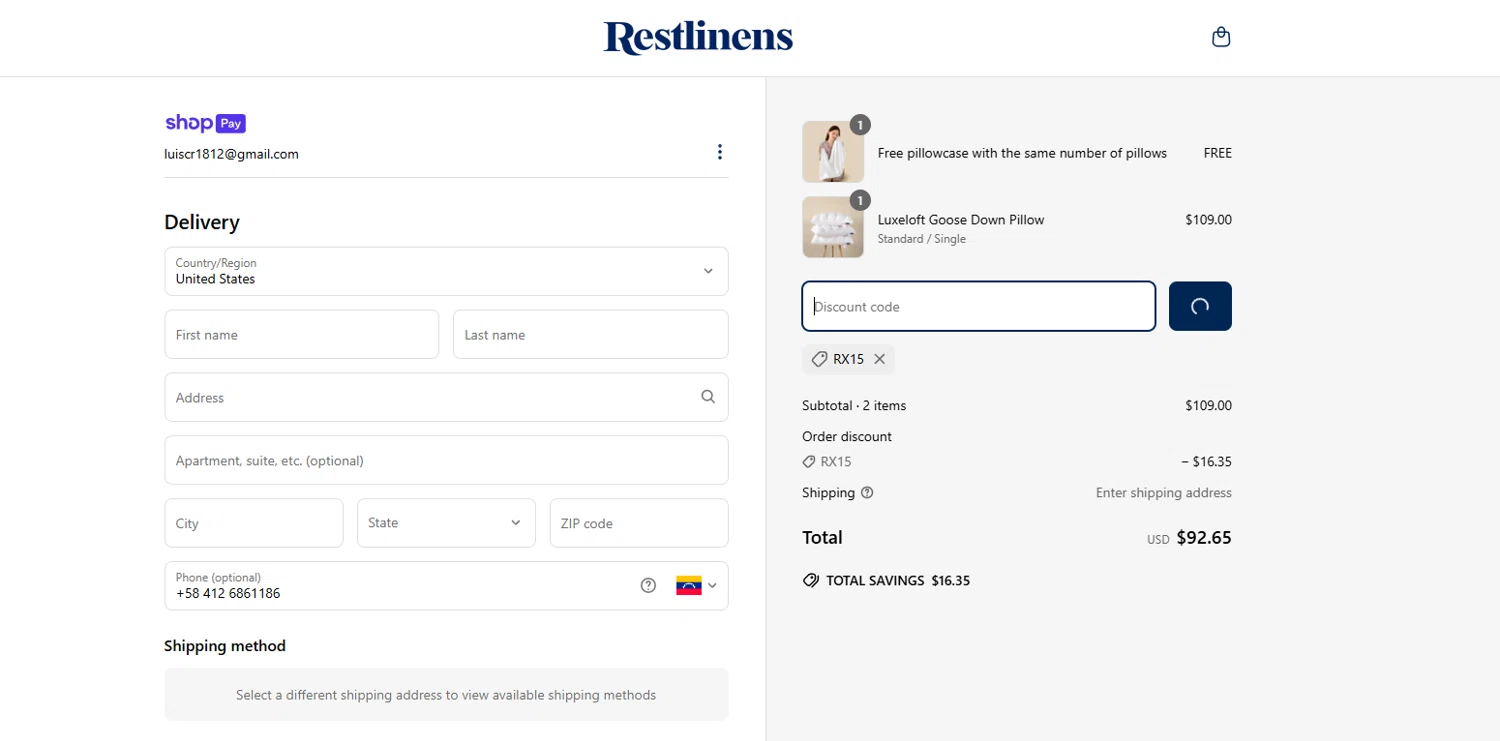Click the address search magnifier icon
The height and width of the screenshot is (741, 1500).
tap(708, 397)
